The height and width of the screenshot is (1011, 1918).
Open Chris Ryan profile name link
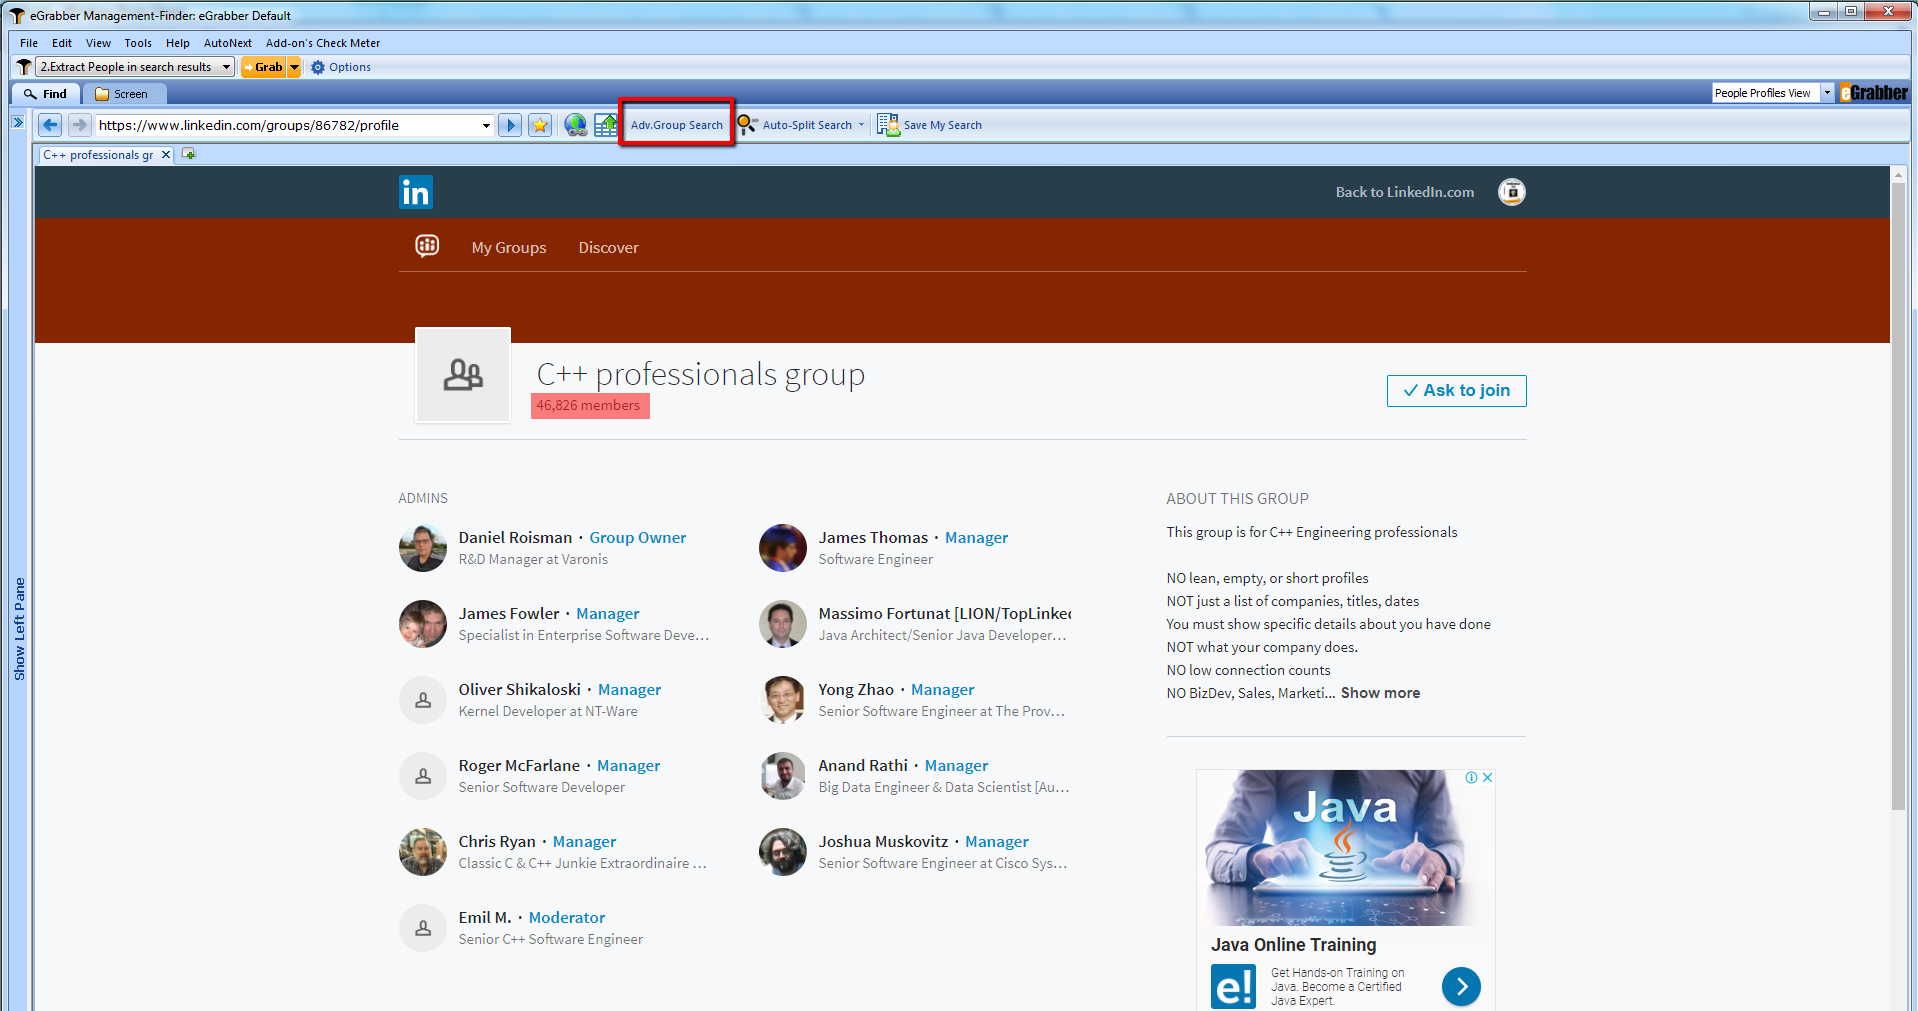pyautogui.click(x=497, y=842)
